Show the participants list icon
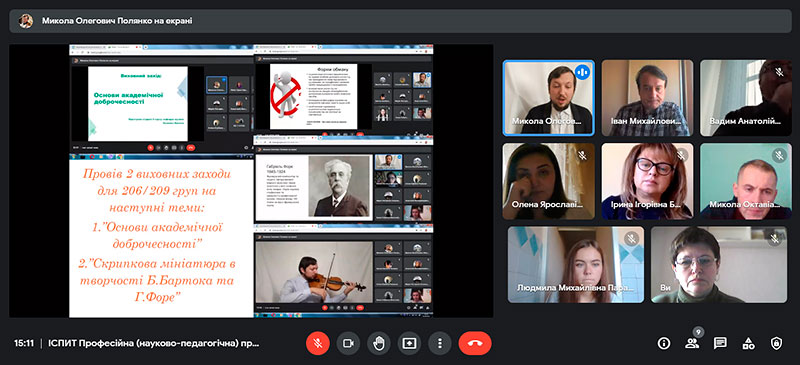 point(692,344)
